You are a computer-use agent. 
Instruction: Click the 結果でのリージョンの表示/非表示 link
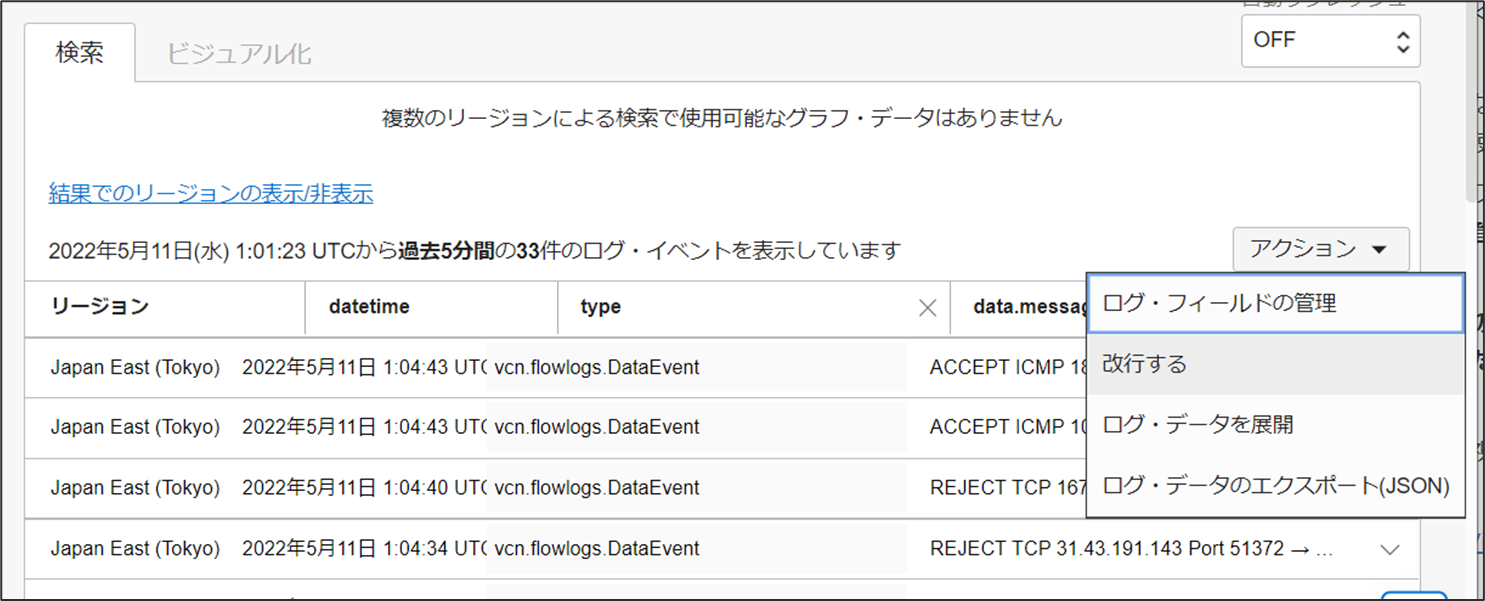211,193
